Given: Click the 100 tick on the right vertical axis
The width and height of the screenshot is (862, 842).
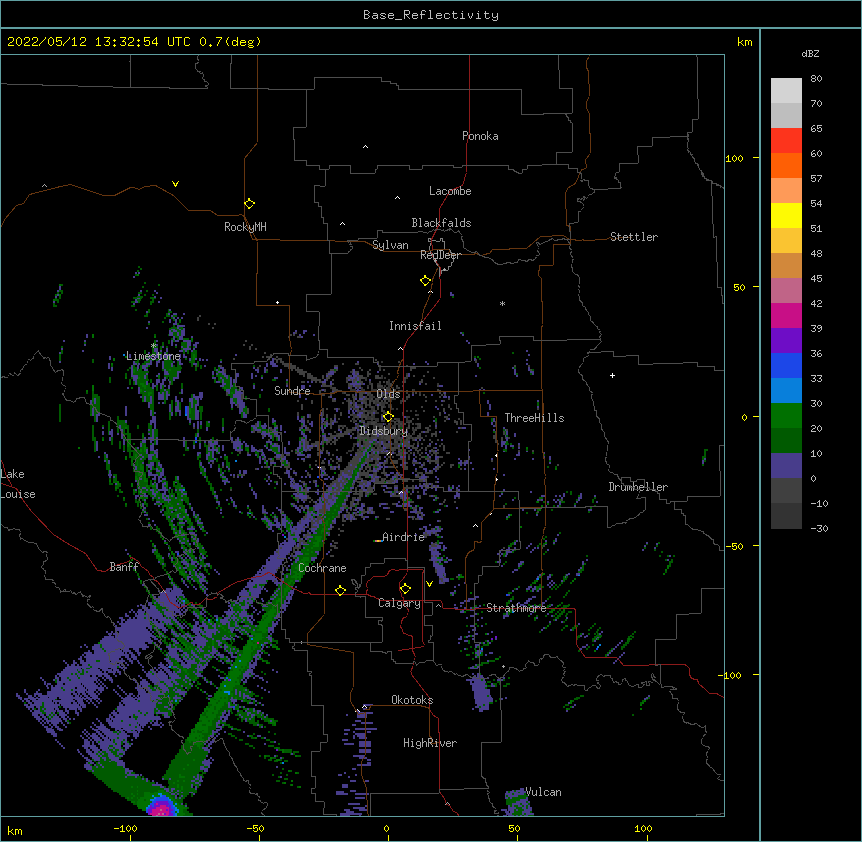Looking at the screenshot, I should click(735, 158).
